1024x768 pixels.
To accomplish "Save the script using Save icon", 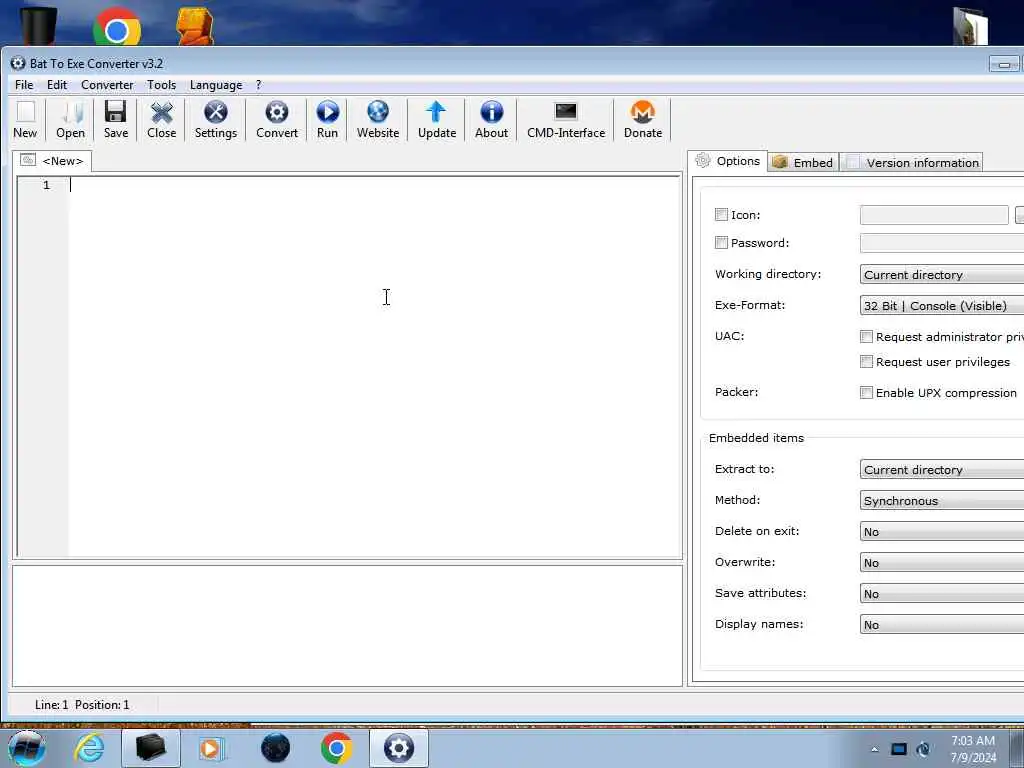I will (x=116, y=112).
